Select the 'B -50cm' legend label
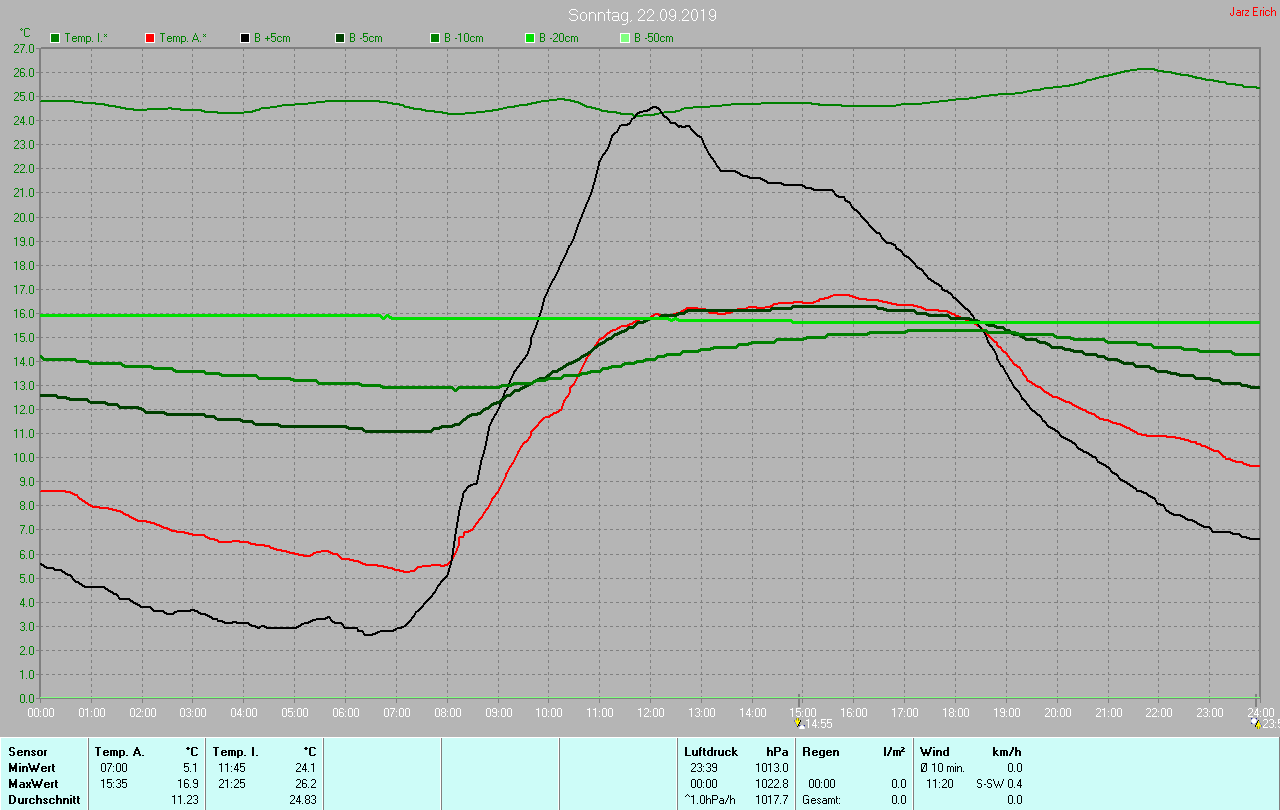 pyautogui.click(x=654, y=38)
